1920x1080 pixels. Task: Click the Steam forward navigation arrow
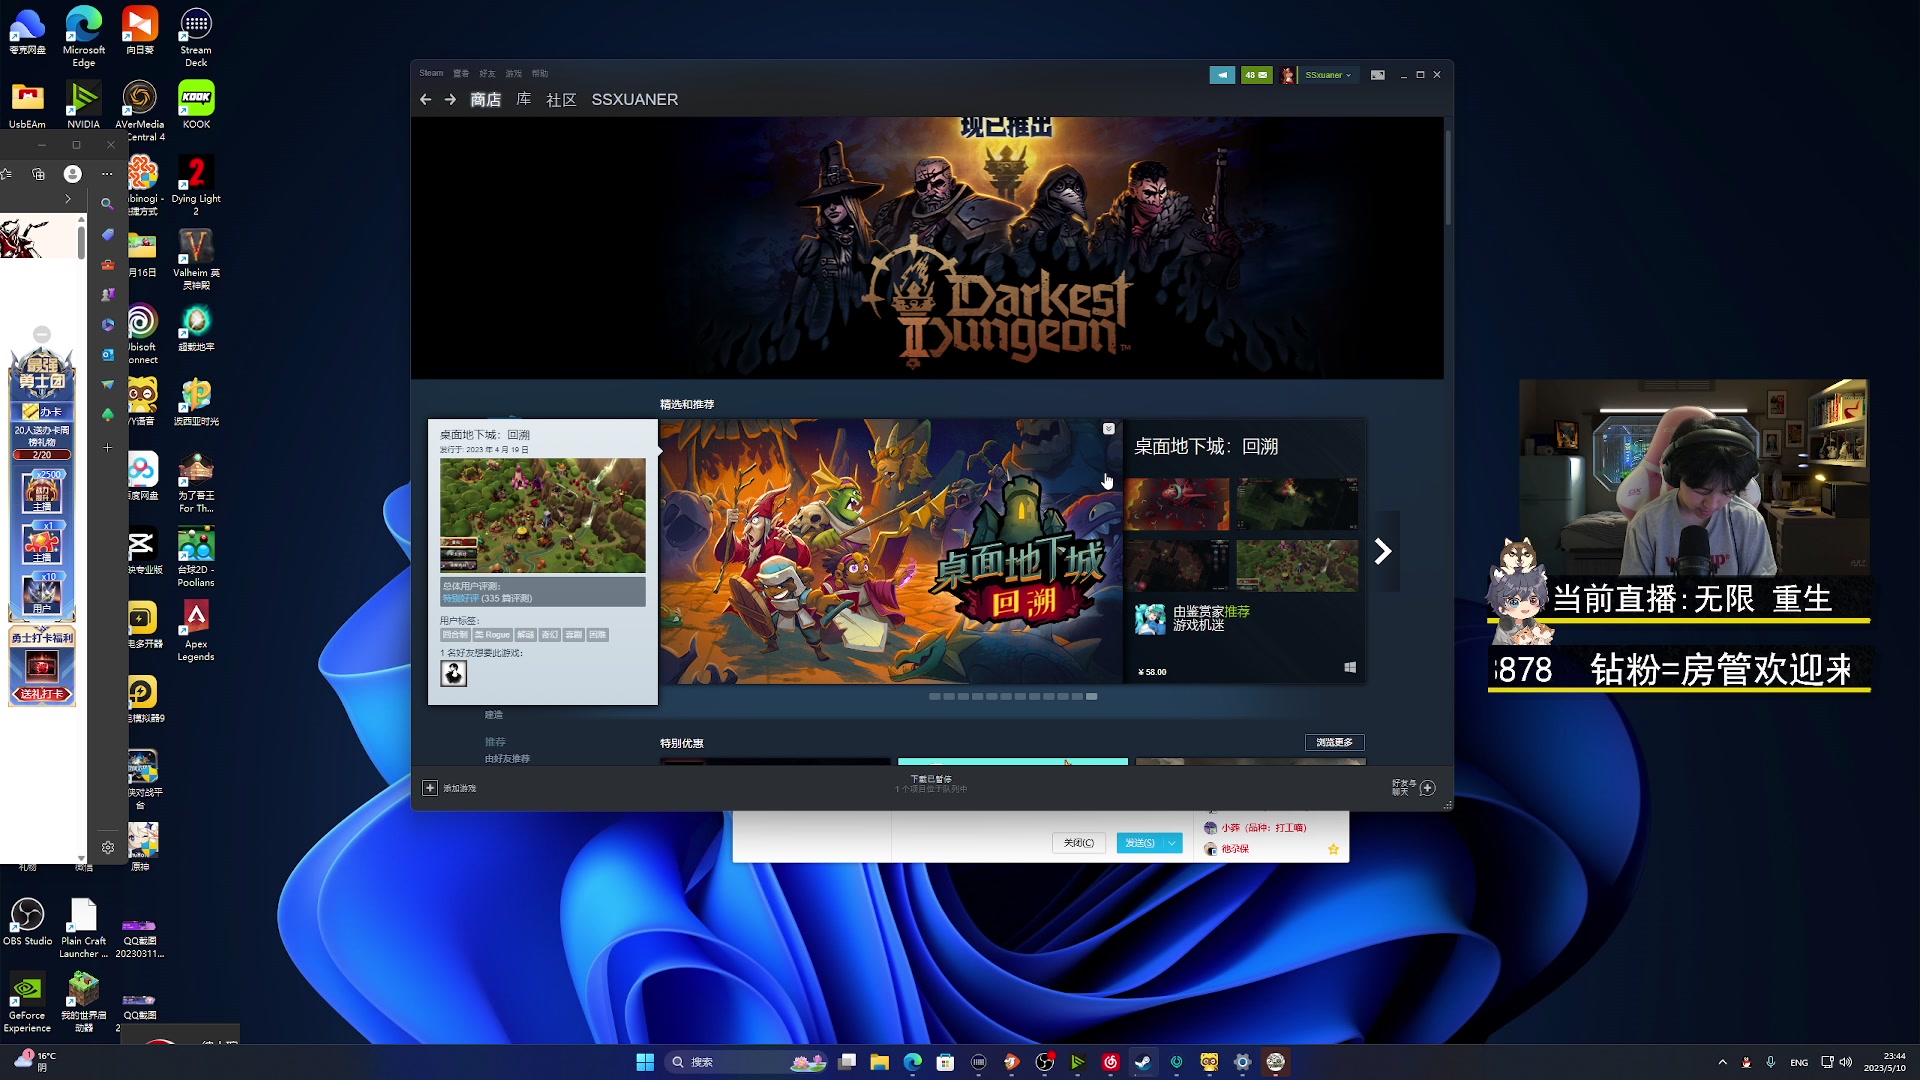point(450,99)
